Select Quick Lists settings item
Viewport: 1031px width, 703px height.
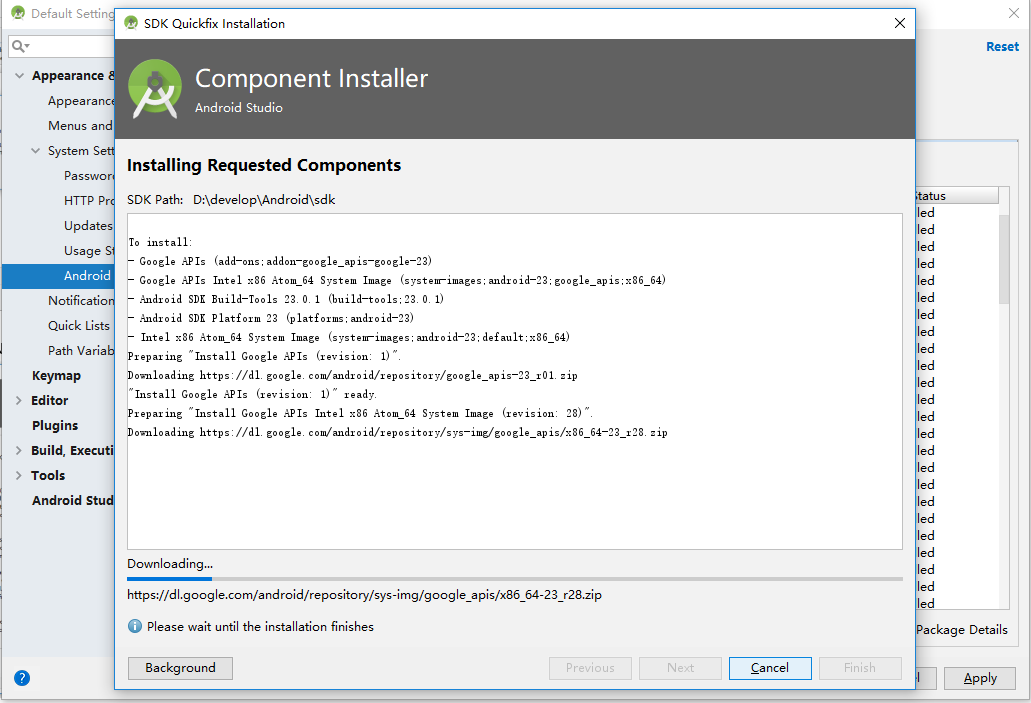point(78,326)
